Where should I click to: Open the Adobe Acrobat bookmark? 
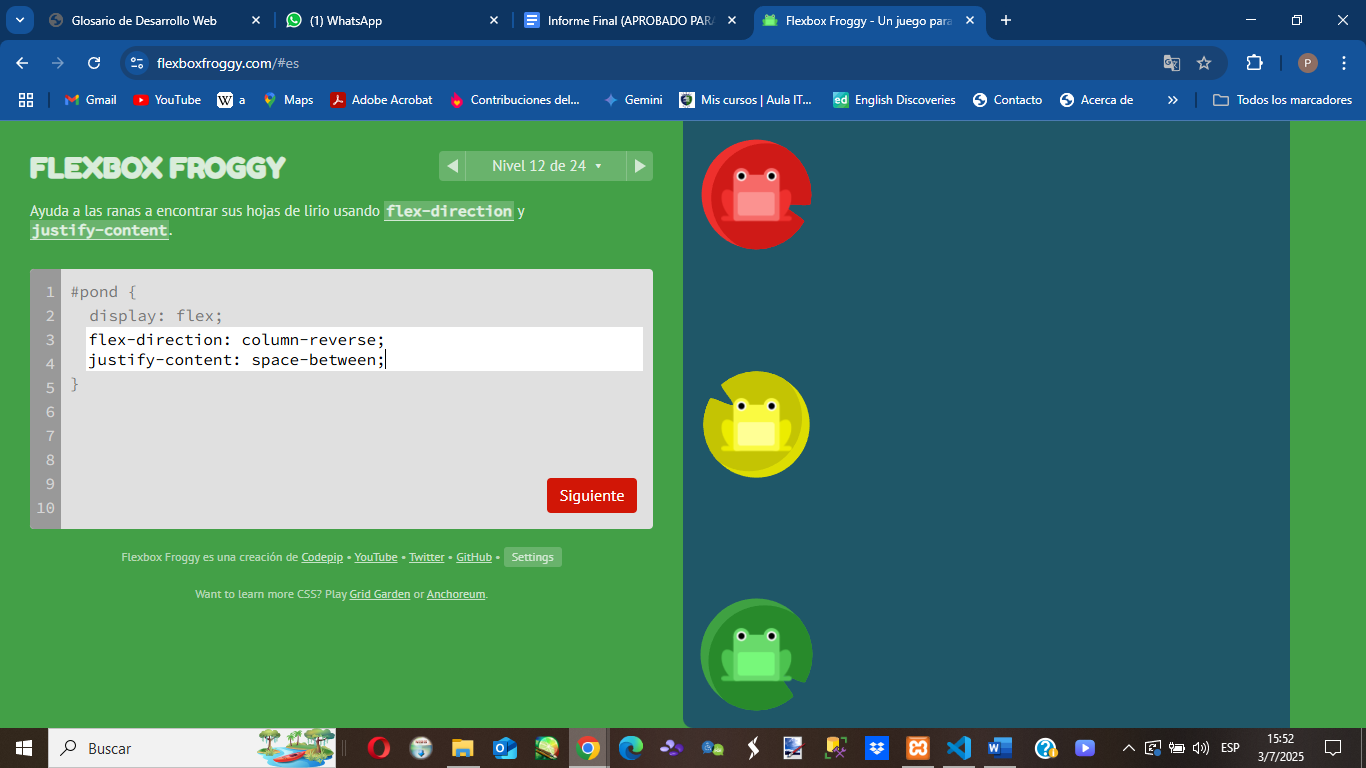(x=382, y=100)
